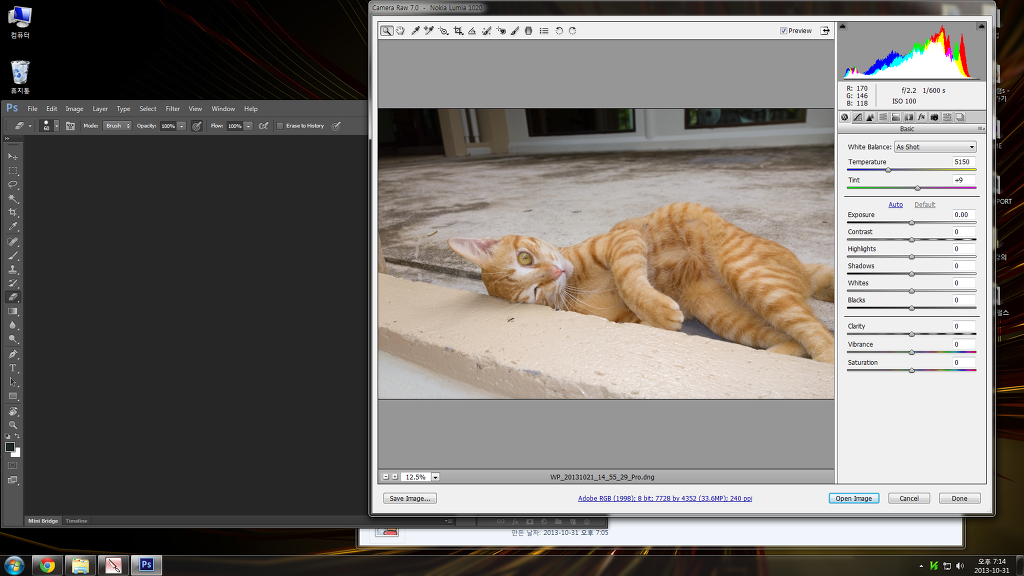Open the Camera Raw preferences dialog icon
Screen dimensions: 1024x576
544,31
